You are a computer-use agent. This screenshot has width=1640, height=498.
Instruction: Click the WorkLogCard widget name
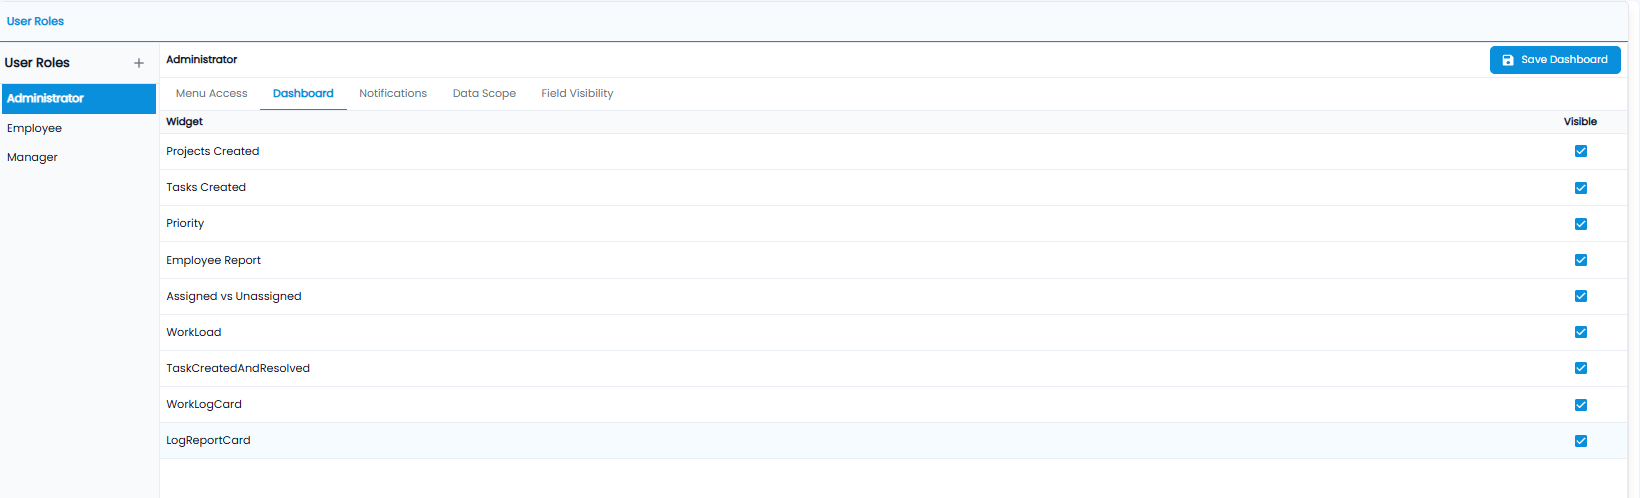pyautogui.click(x=204, y=404)
